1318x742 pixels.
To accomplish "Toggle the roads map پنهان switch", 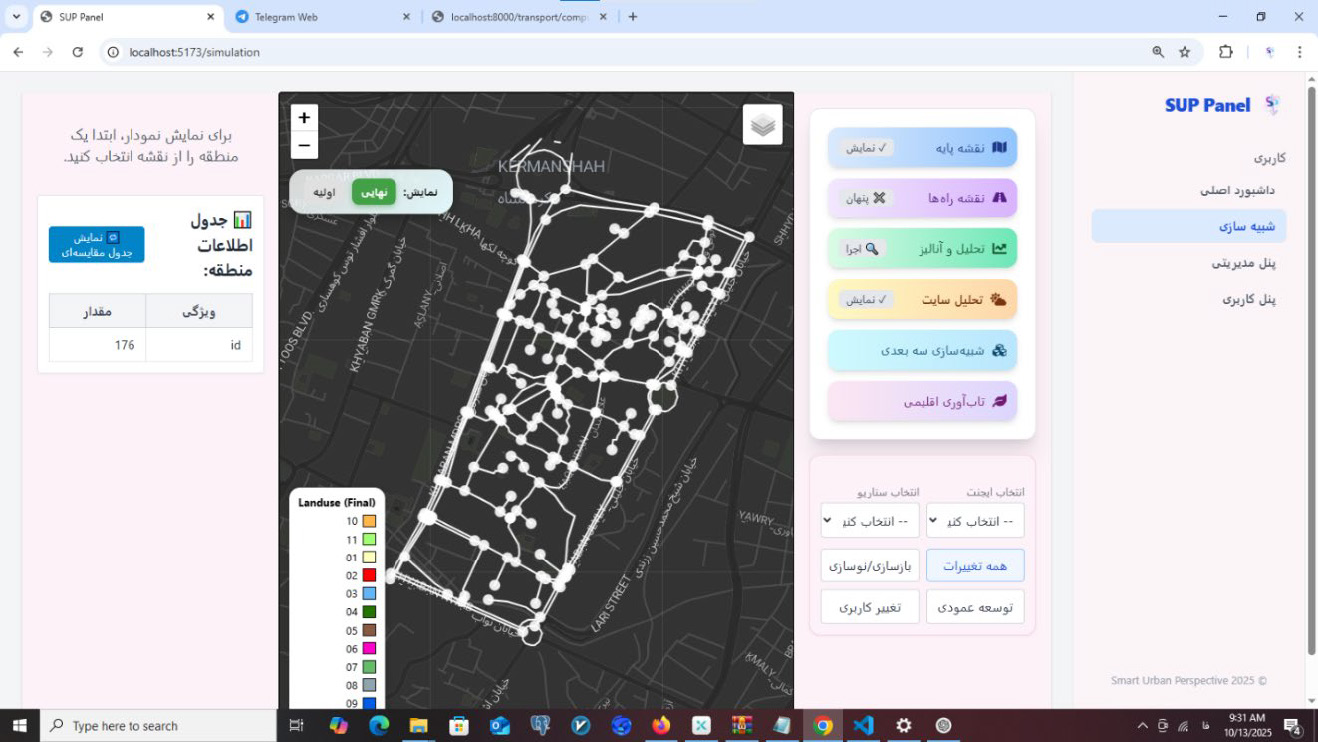I will 867,198.
